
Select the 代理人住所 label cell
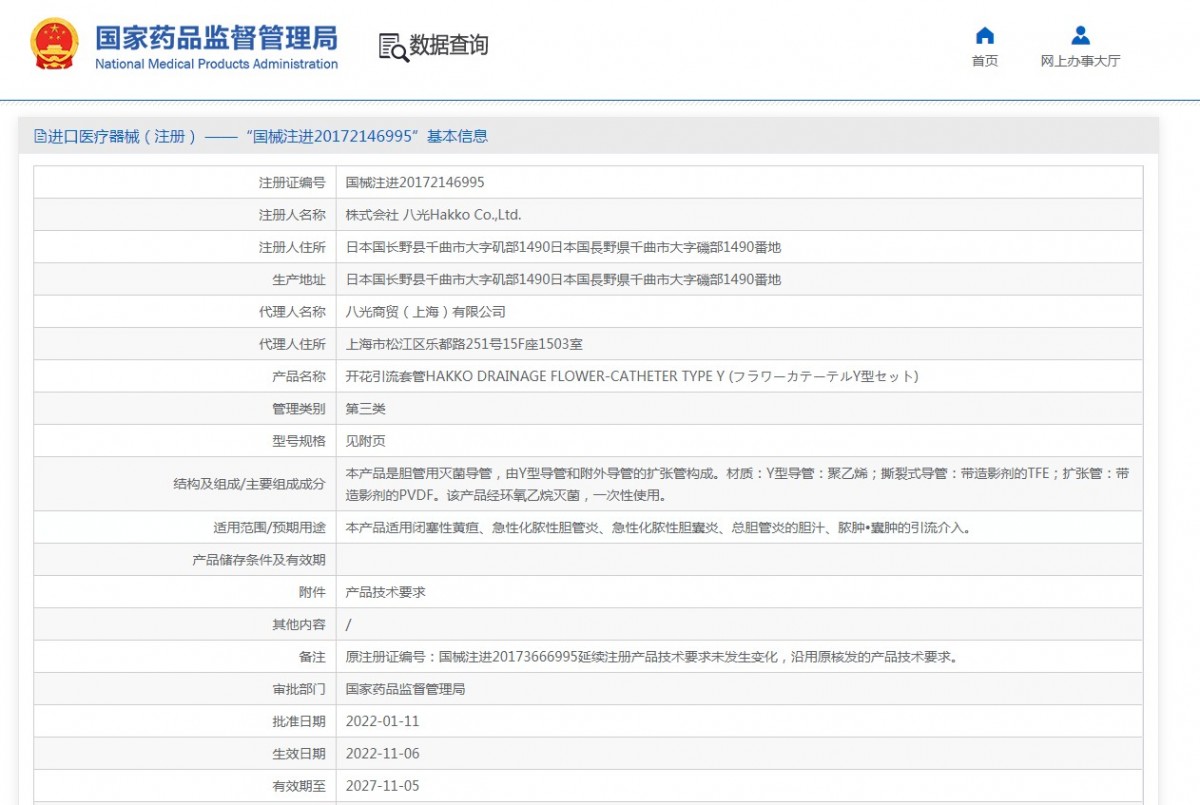coord(185,344)
